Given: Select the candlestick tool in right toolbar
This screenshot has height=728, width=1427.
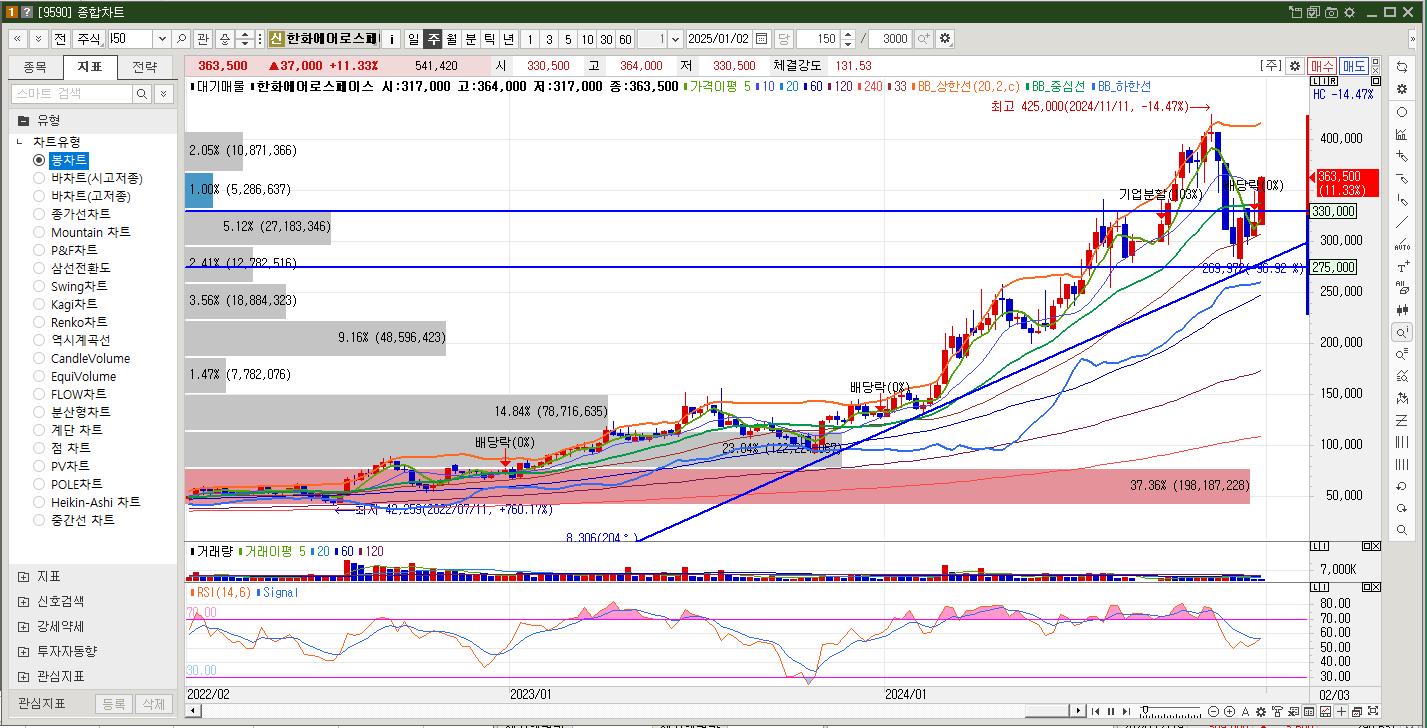Looking at the screenshot, I should [1402, 310].
